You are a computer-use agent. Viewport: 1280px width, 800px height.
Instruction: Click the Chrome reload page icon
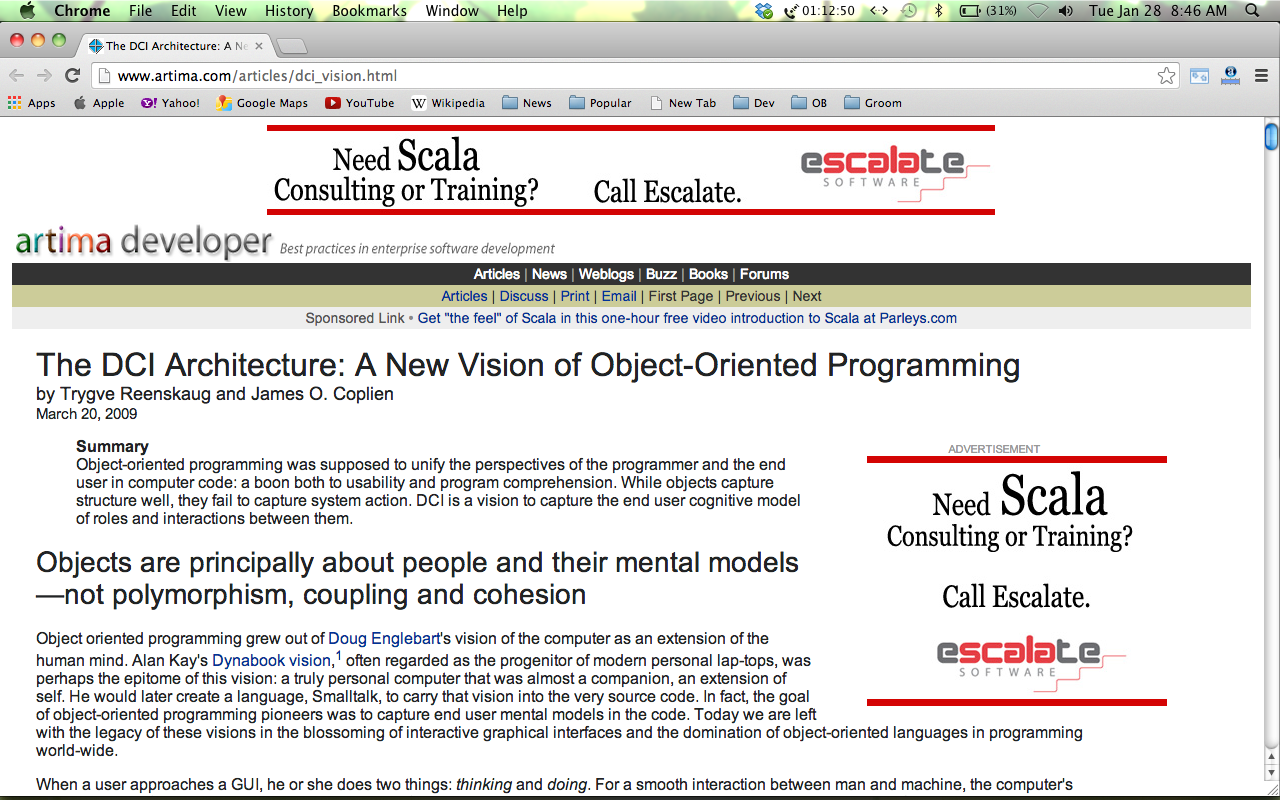point(72,76)
